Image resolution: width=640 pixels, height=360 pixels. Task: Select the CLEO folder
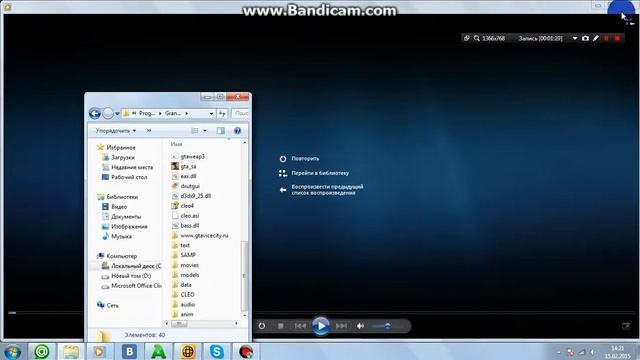point(183,295)
